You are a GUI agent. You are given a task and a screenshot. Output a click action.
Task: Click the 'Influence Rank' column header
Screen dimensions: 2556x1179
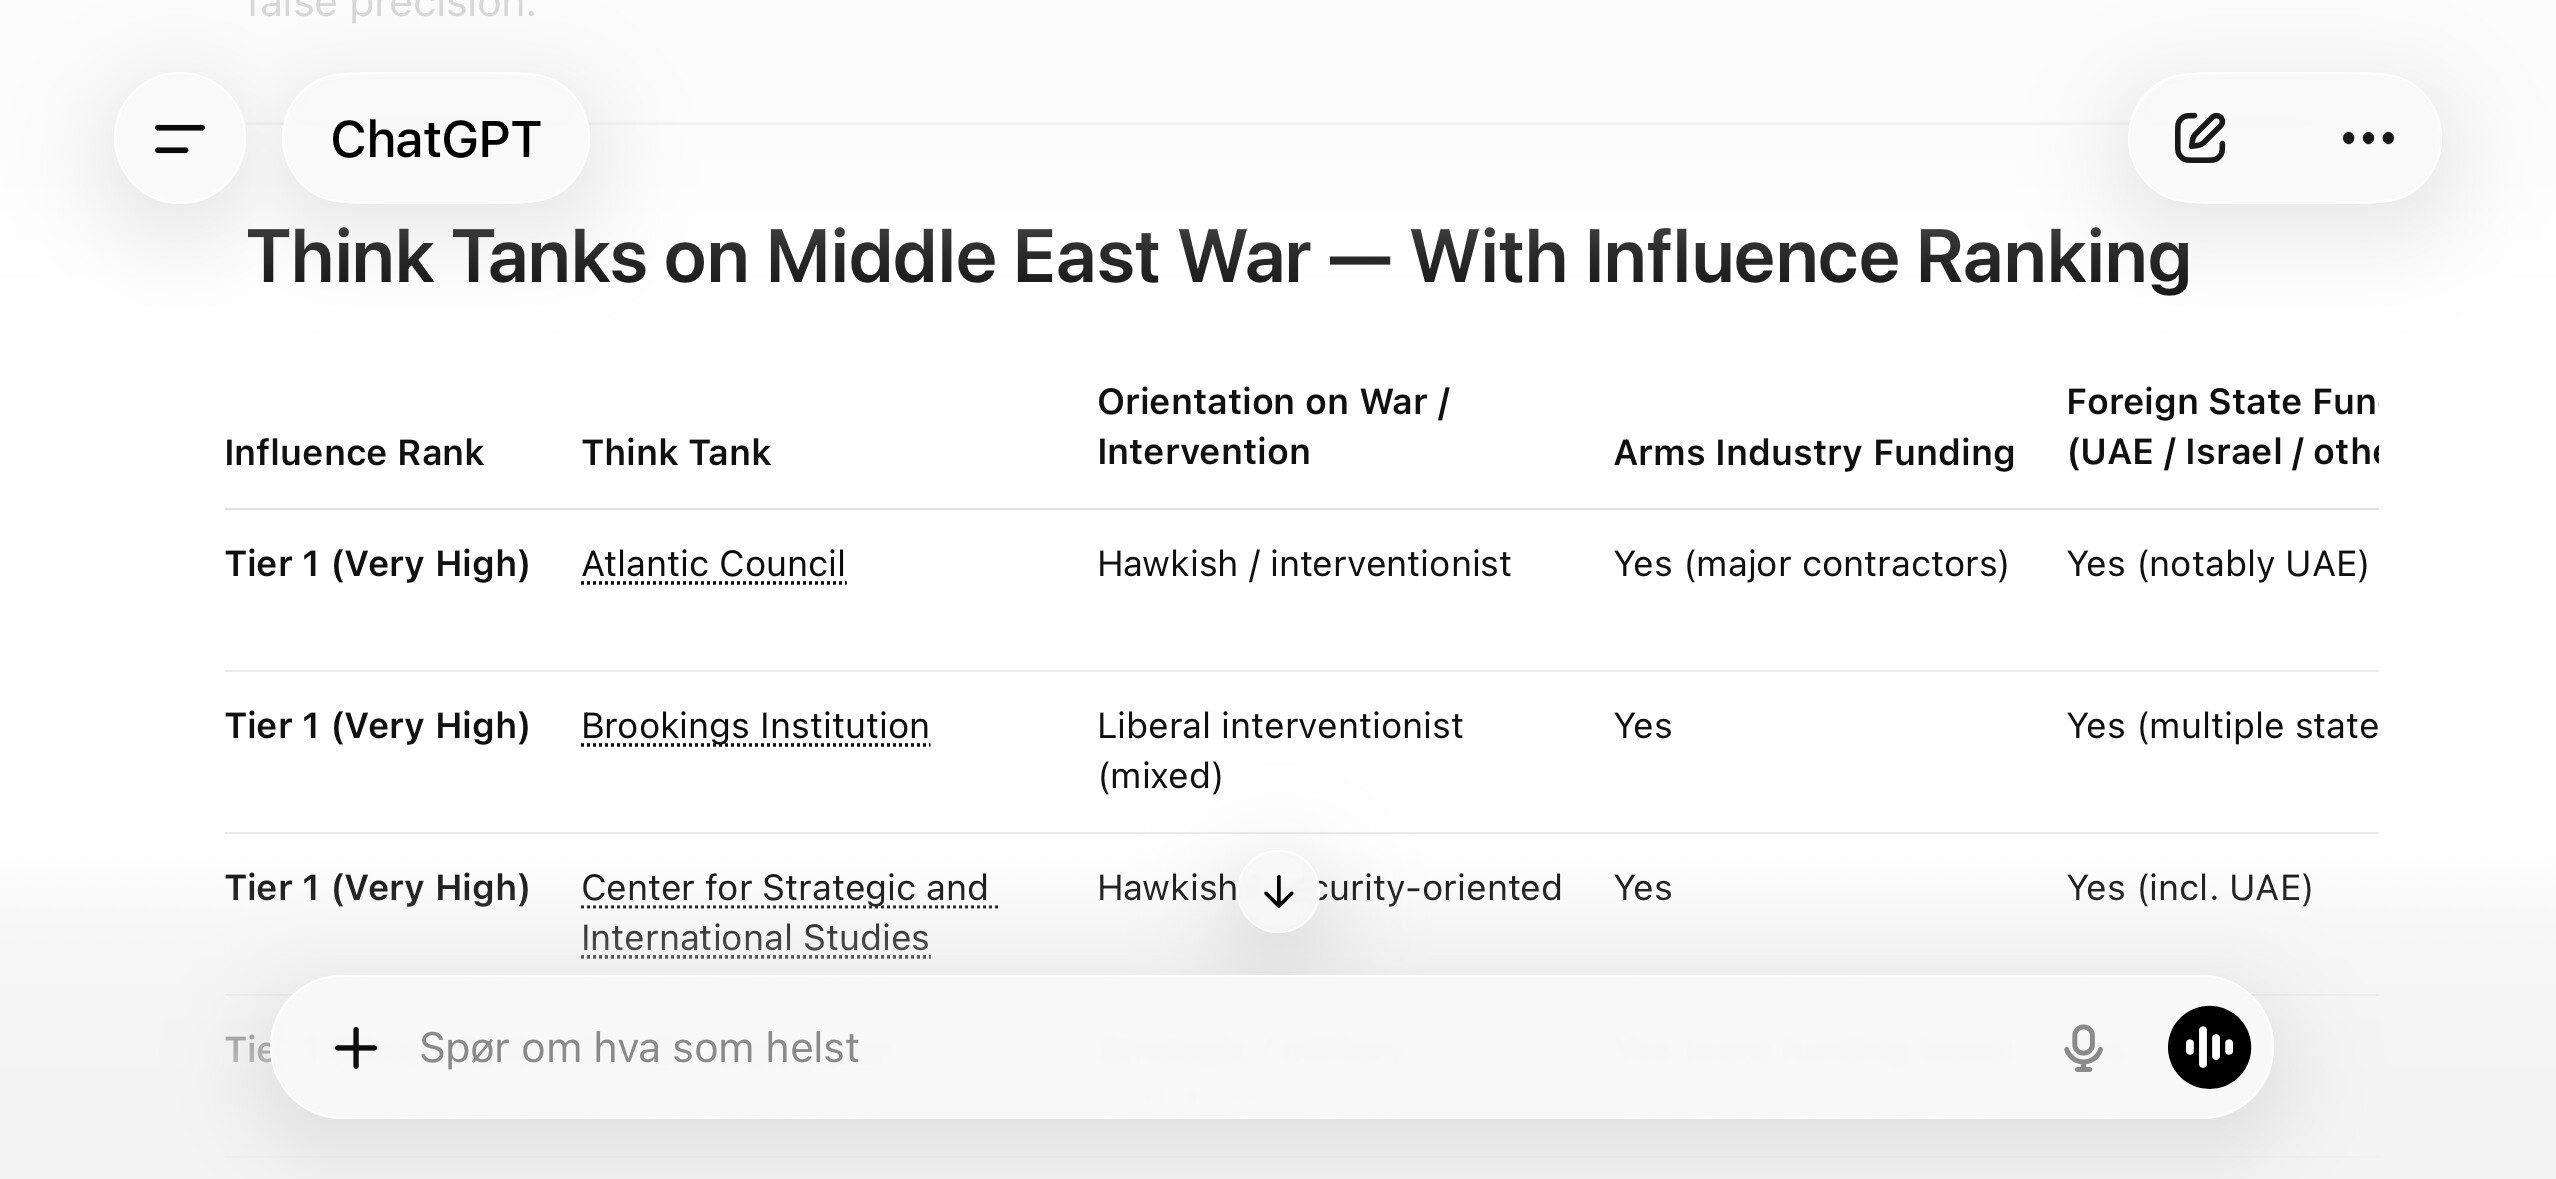(x=354, y=453)
